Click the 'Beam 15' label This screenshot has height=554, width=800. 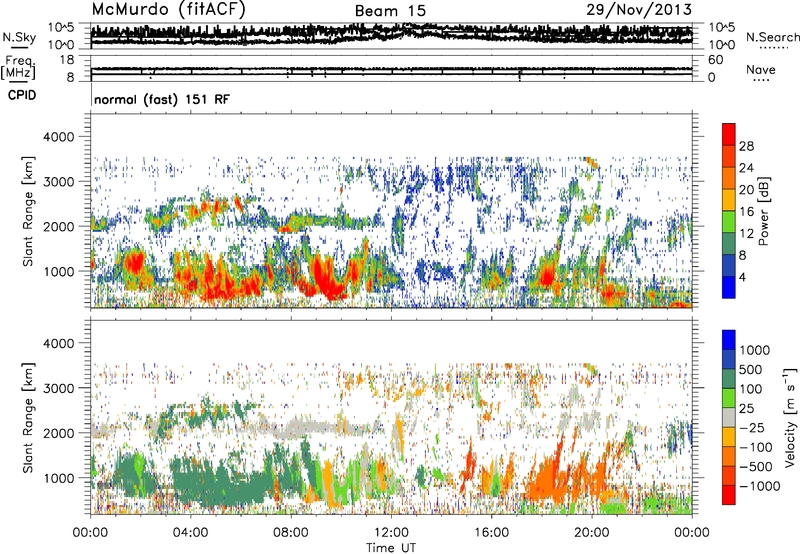(390, 11)
